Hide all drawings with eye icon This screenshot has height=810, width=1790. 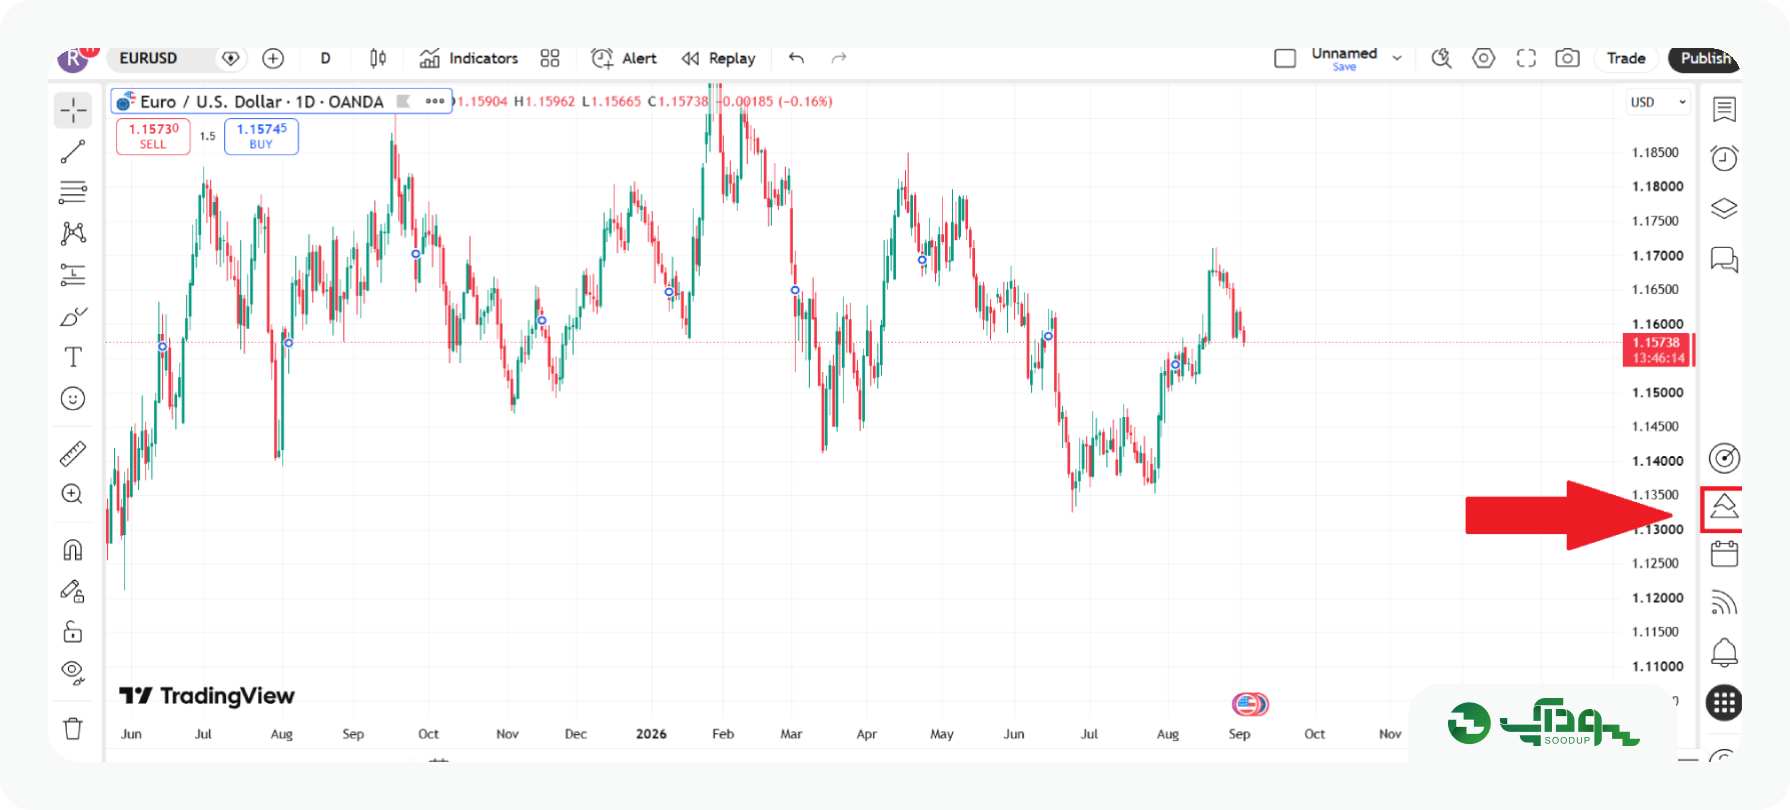pos(73,671)
